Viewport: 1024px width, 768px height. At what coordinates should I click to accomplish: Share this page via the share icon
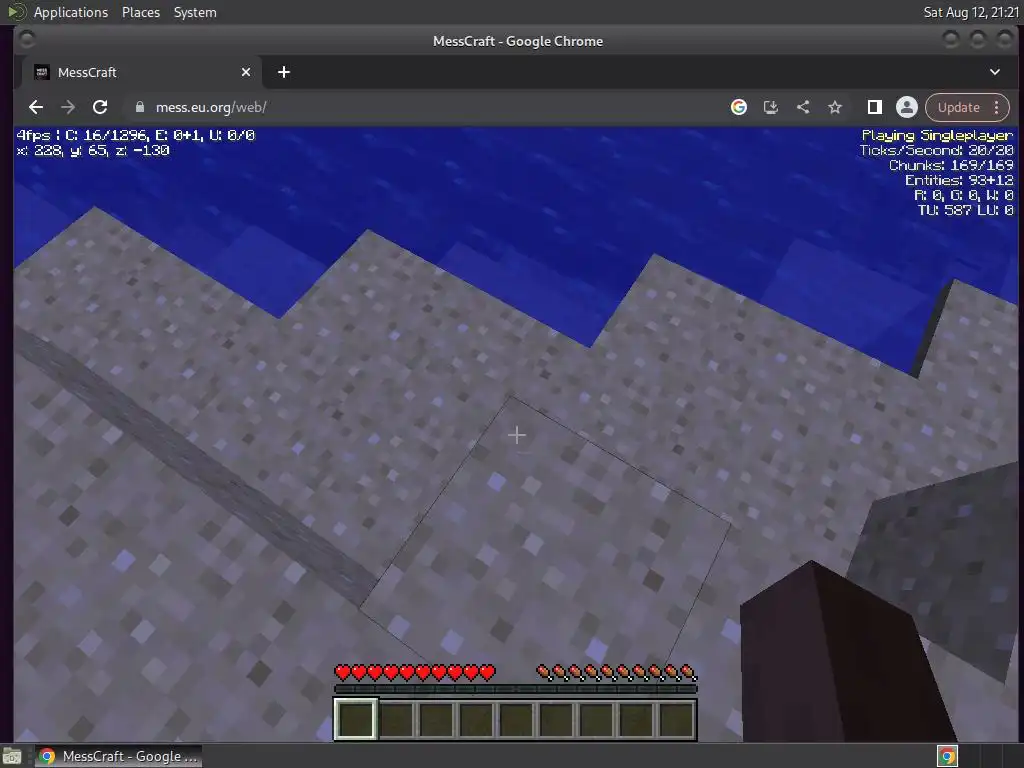[803, 107]
